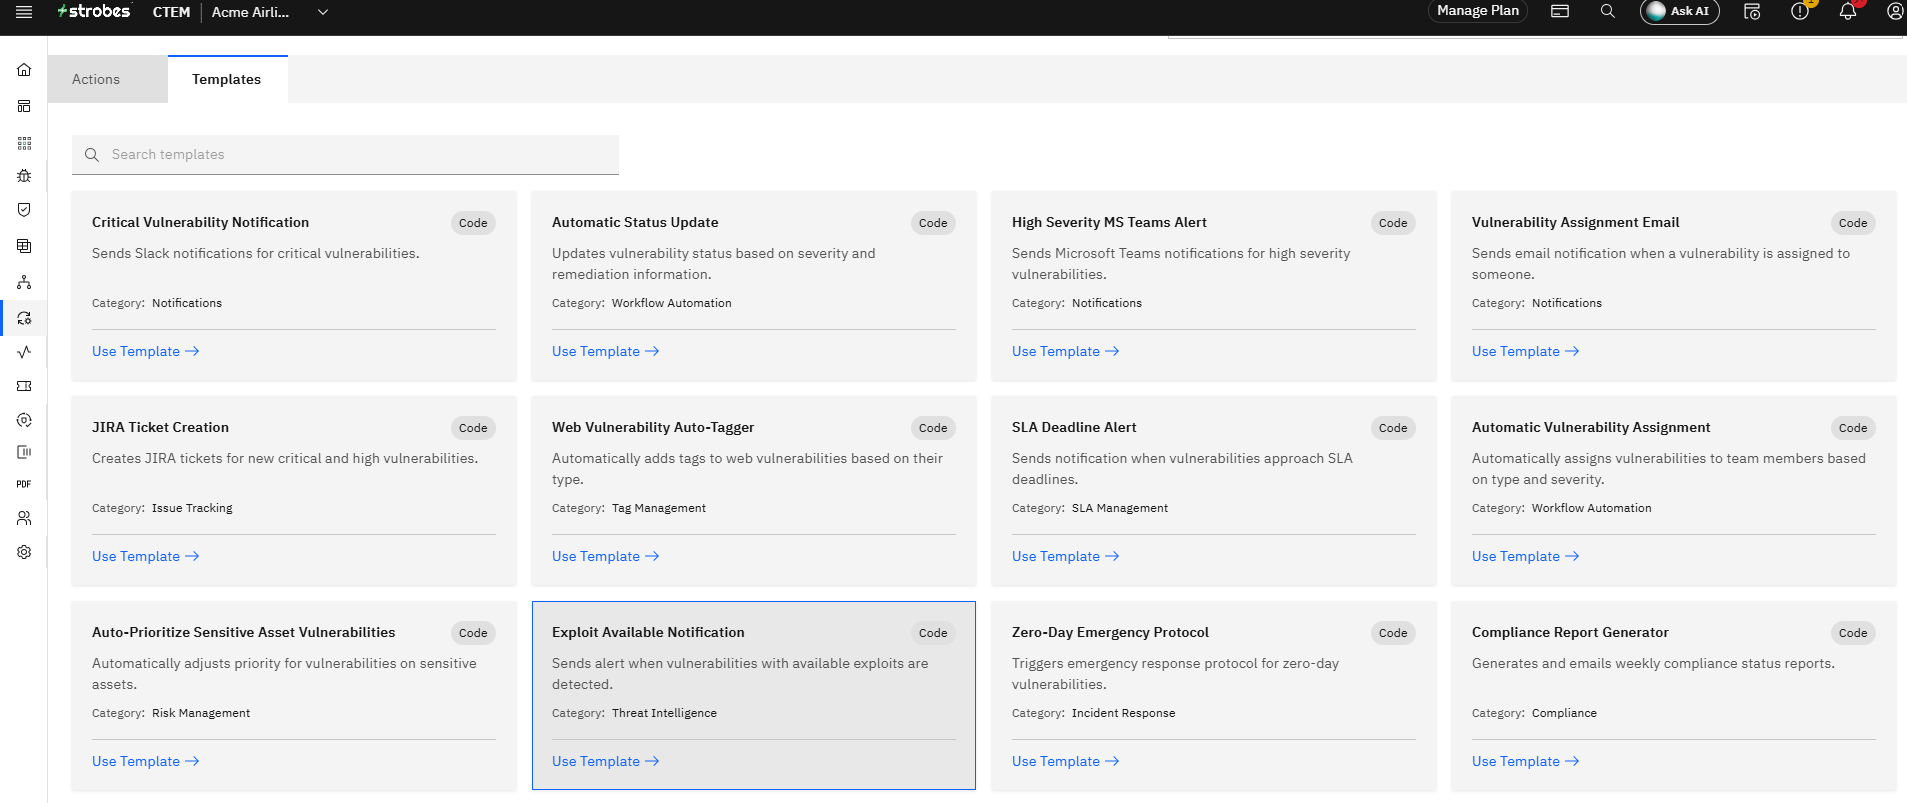Open the hamburger navigation menu

click(24, 12)
